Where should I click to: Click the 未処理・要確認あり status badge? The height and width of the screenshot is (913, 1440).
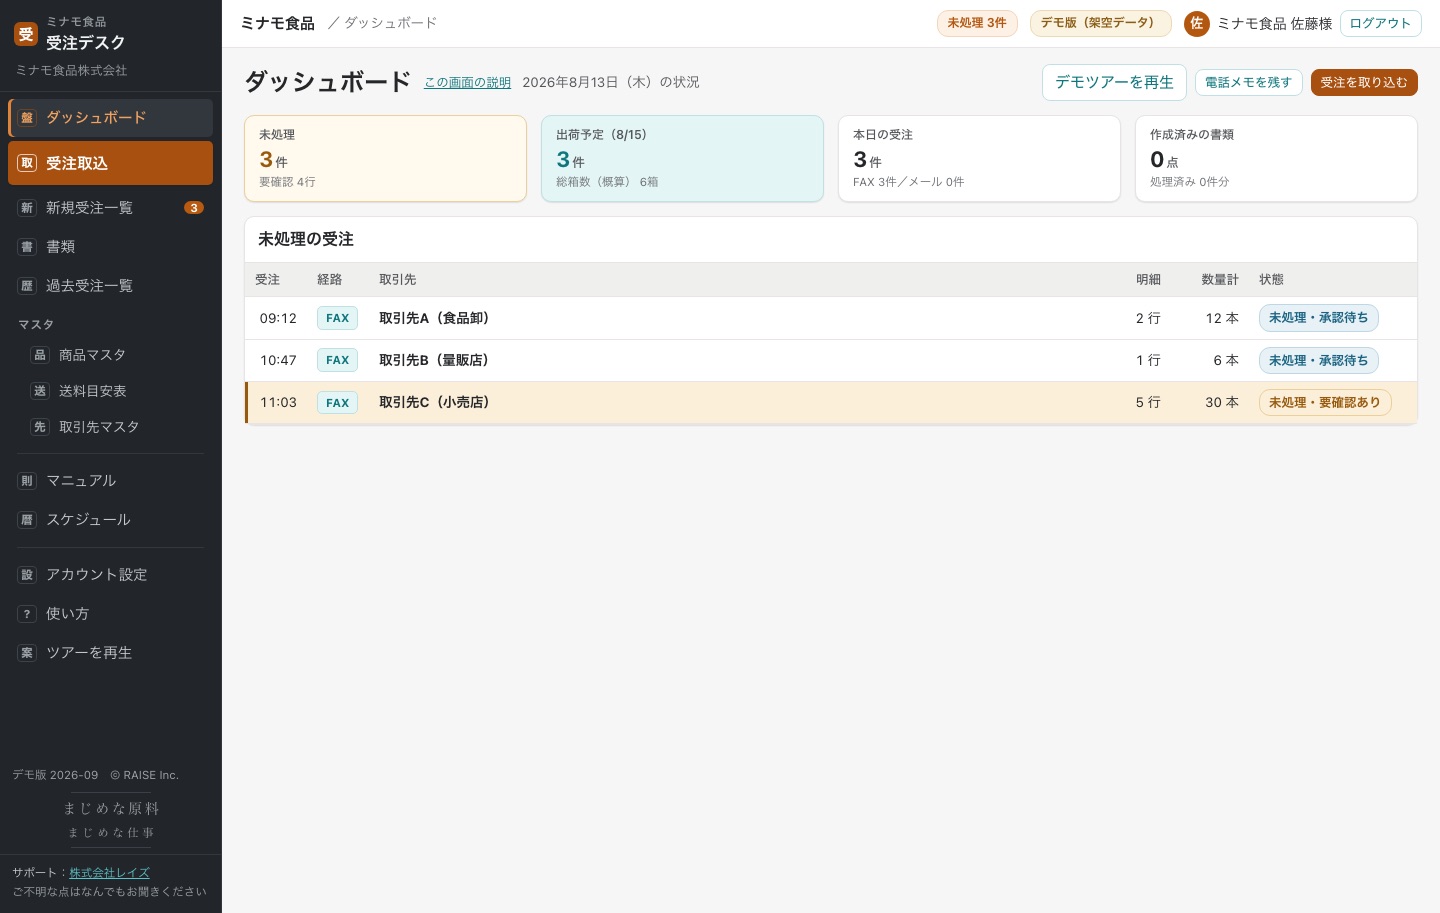click(1325, 403)
